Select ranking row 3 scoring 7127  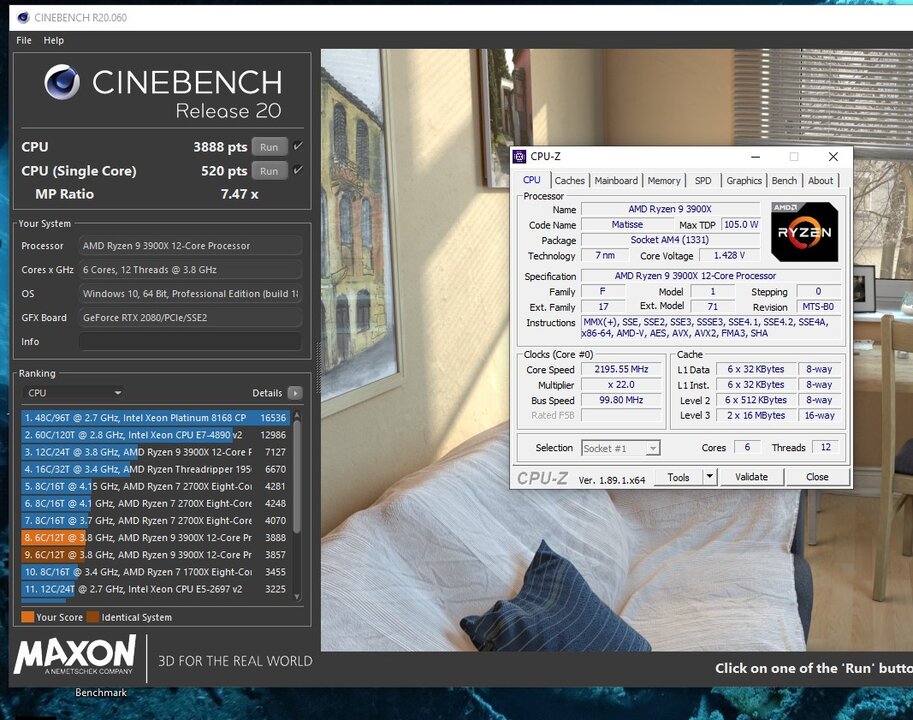(155, 452)
